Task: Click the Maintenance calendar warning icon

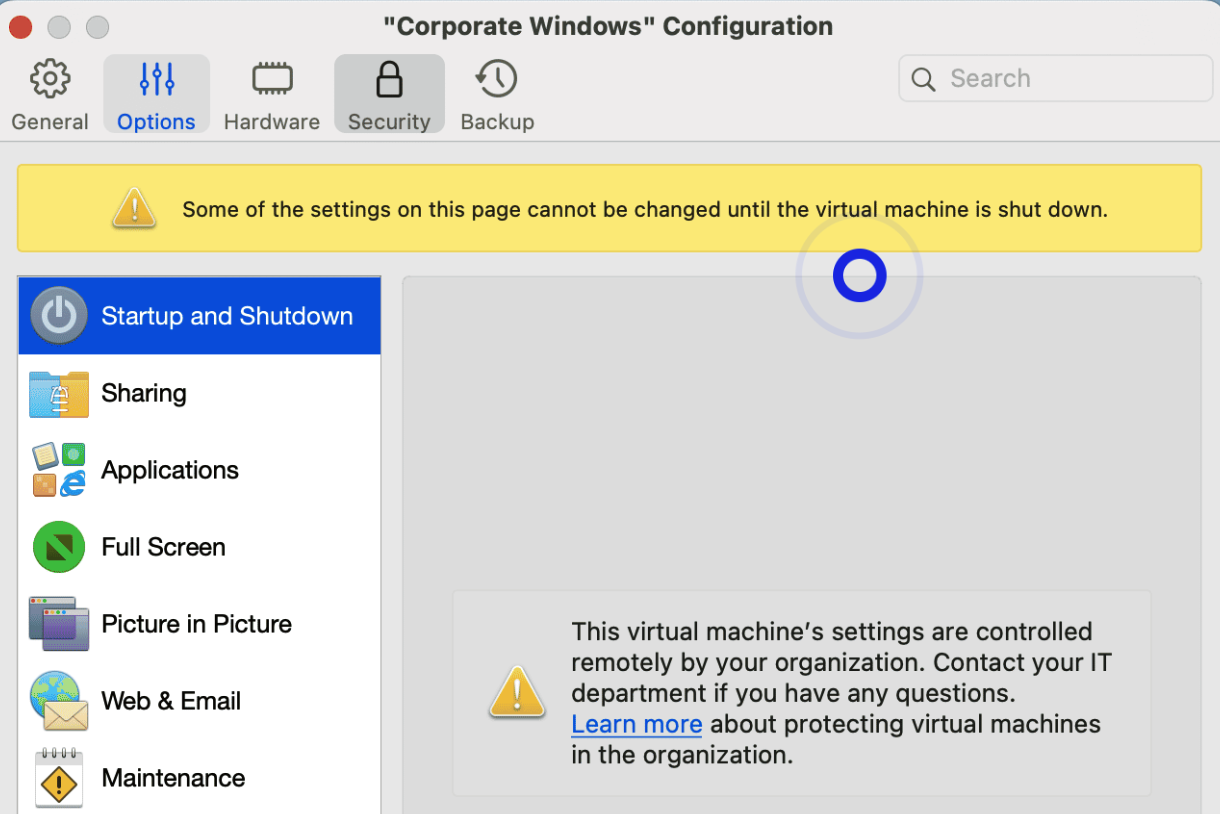Action: pos(59,778)
